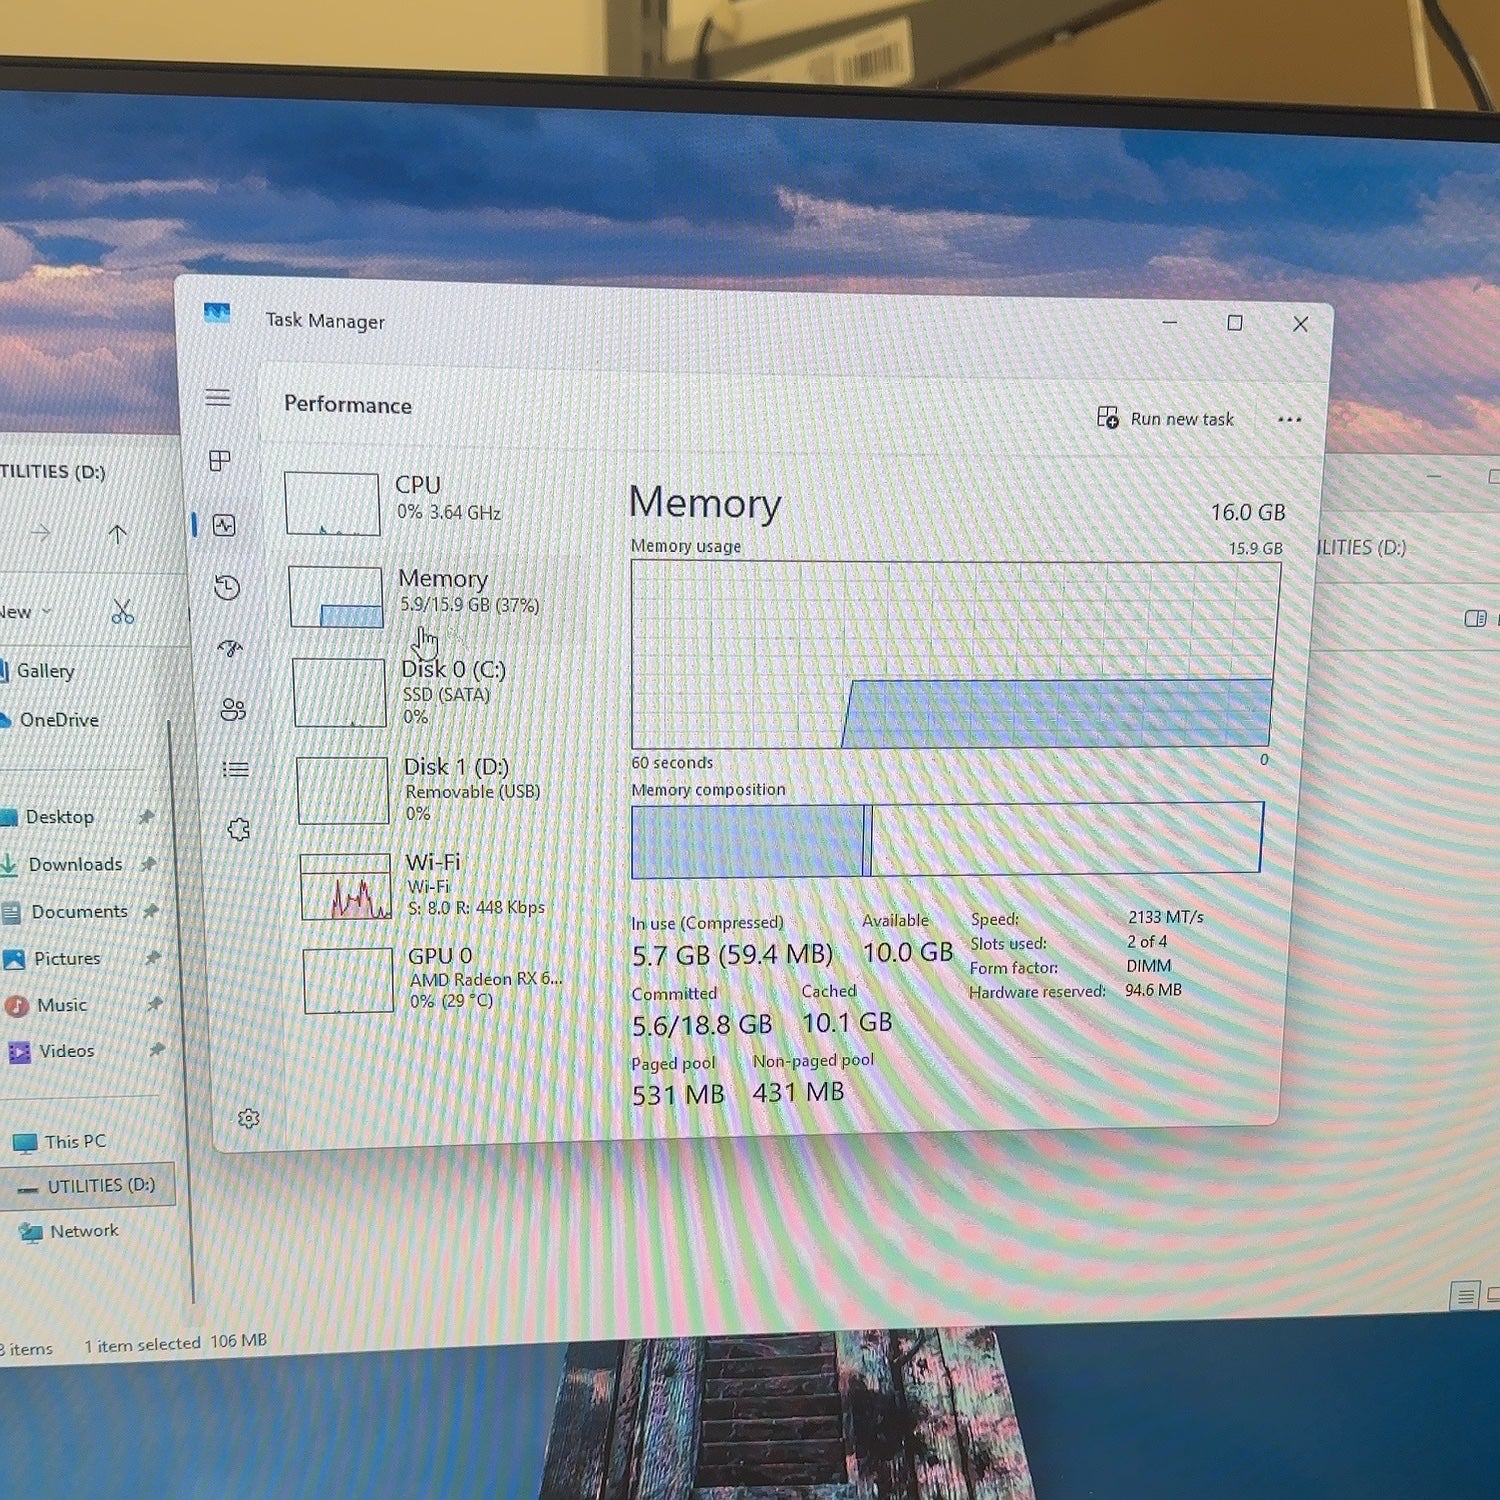Screen dimensions: 1500x1500
Task: Open Services page puzzle icon
Action: point(238,829)
